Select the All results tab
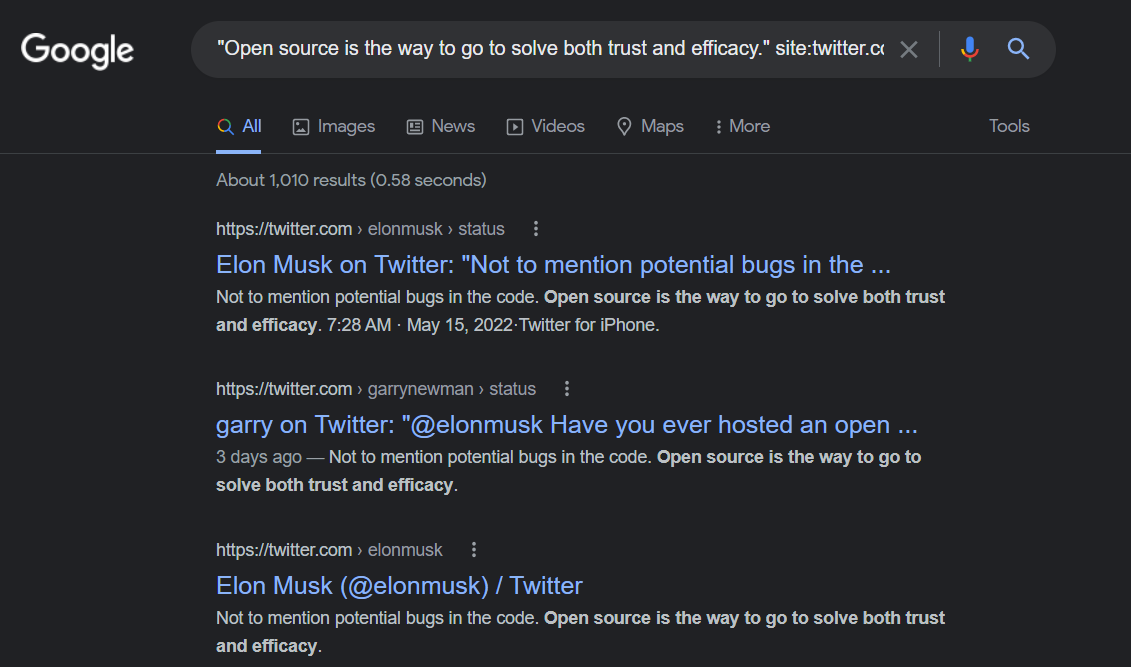 click(239, 126)
